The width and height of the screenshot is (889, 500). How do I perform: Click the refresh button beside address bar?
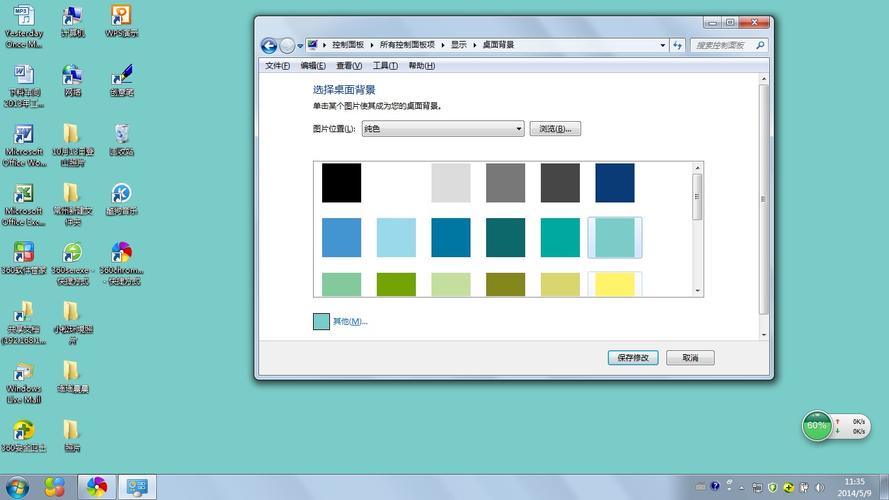tap(678, 45)
